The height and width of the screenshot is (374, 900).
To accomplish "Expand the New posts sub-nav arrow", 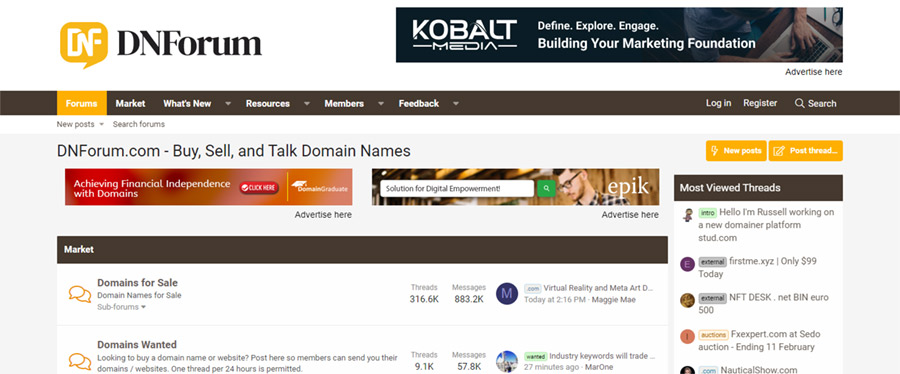I will point(102,124).
